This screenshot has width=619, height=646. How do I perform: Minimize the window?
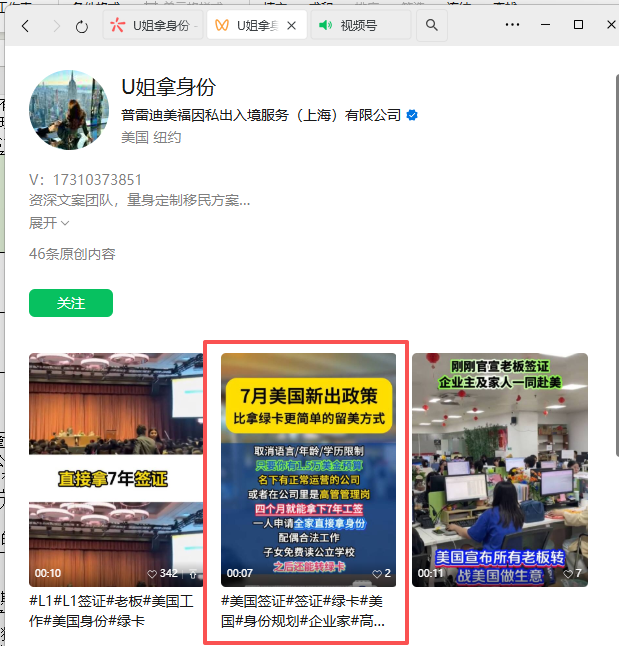[x=545, y=25]
